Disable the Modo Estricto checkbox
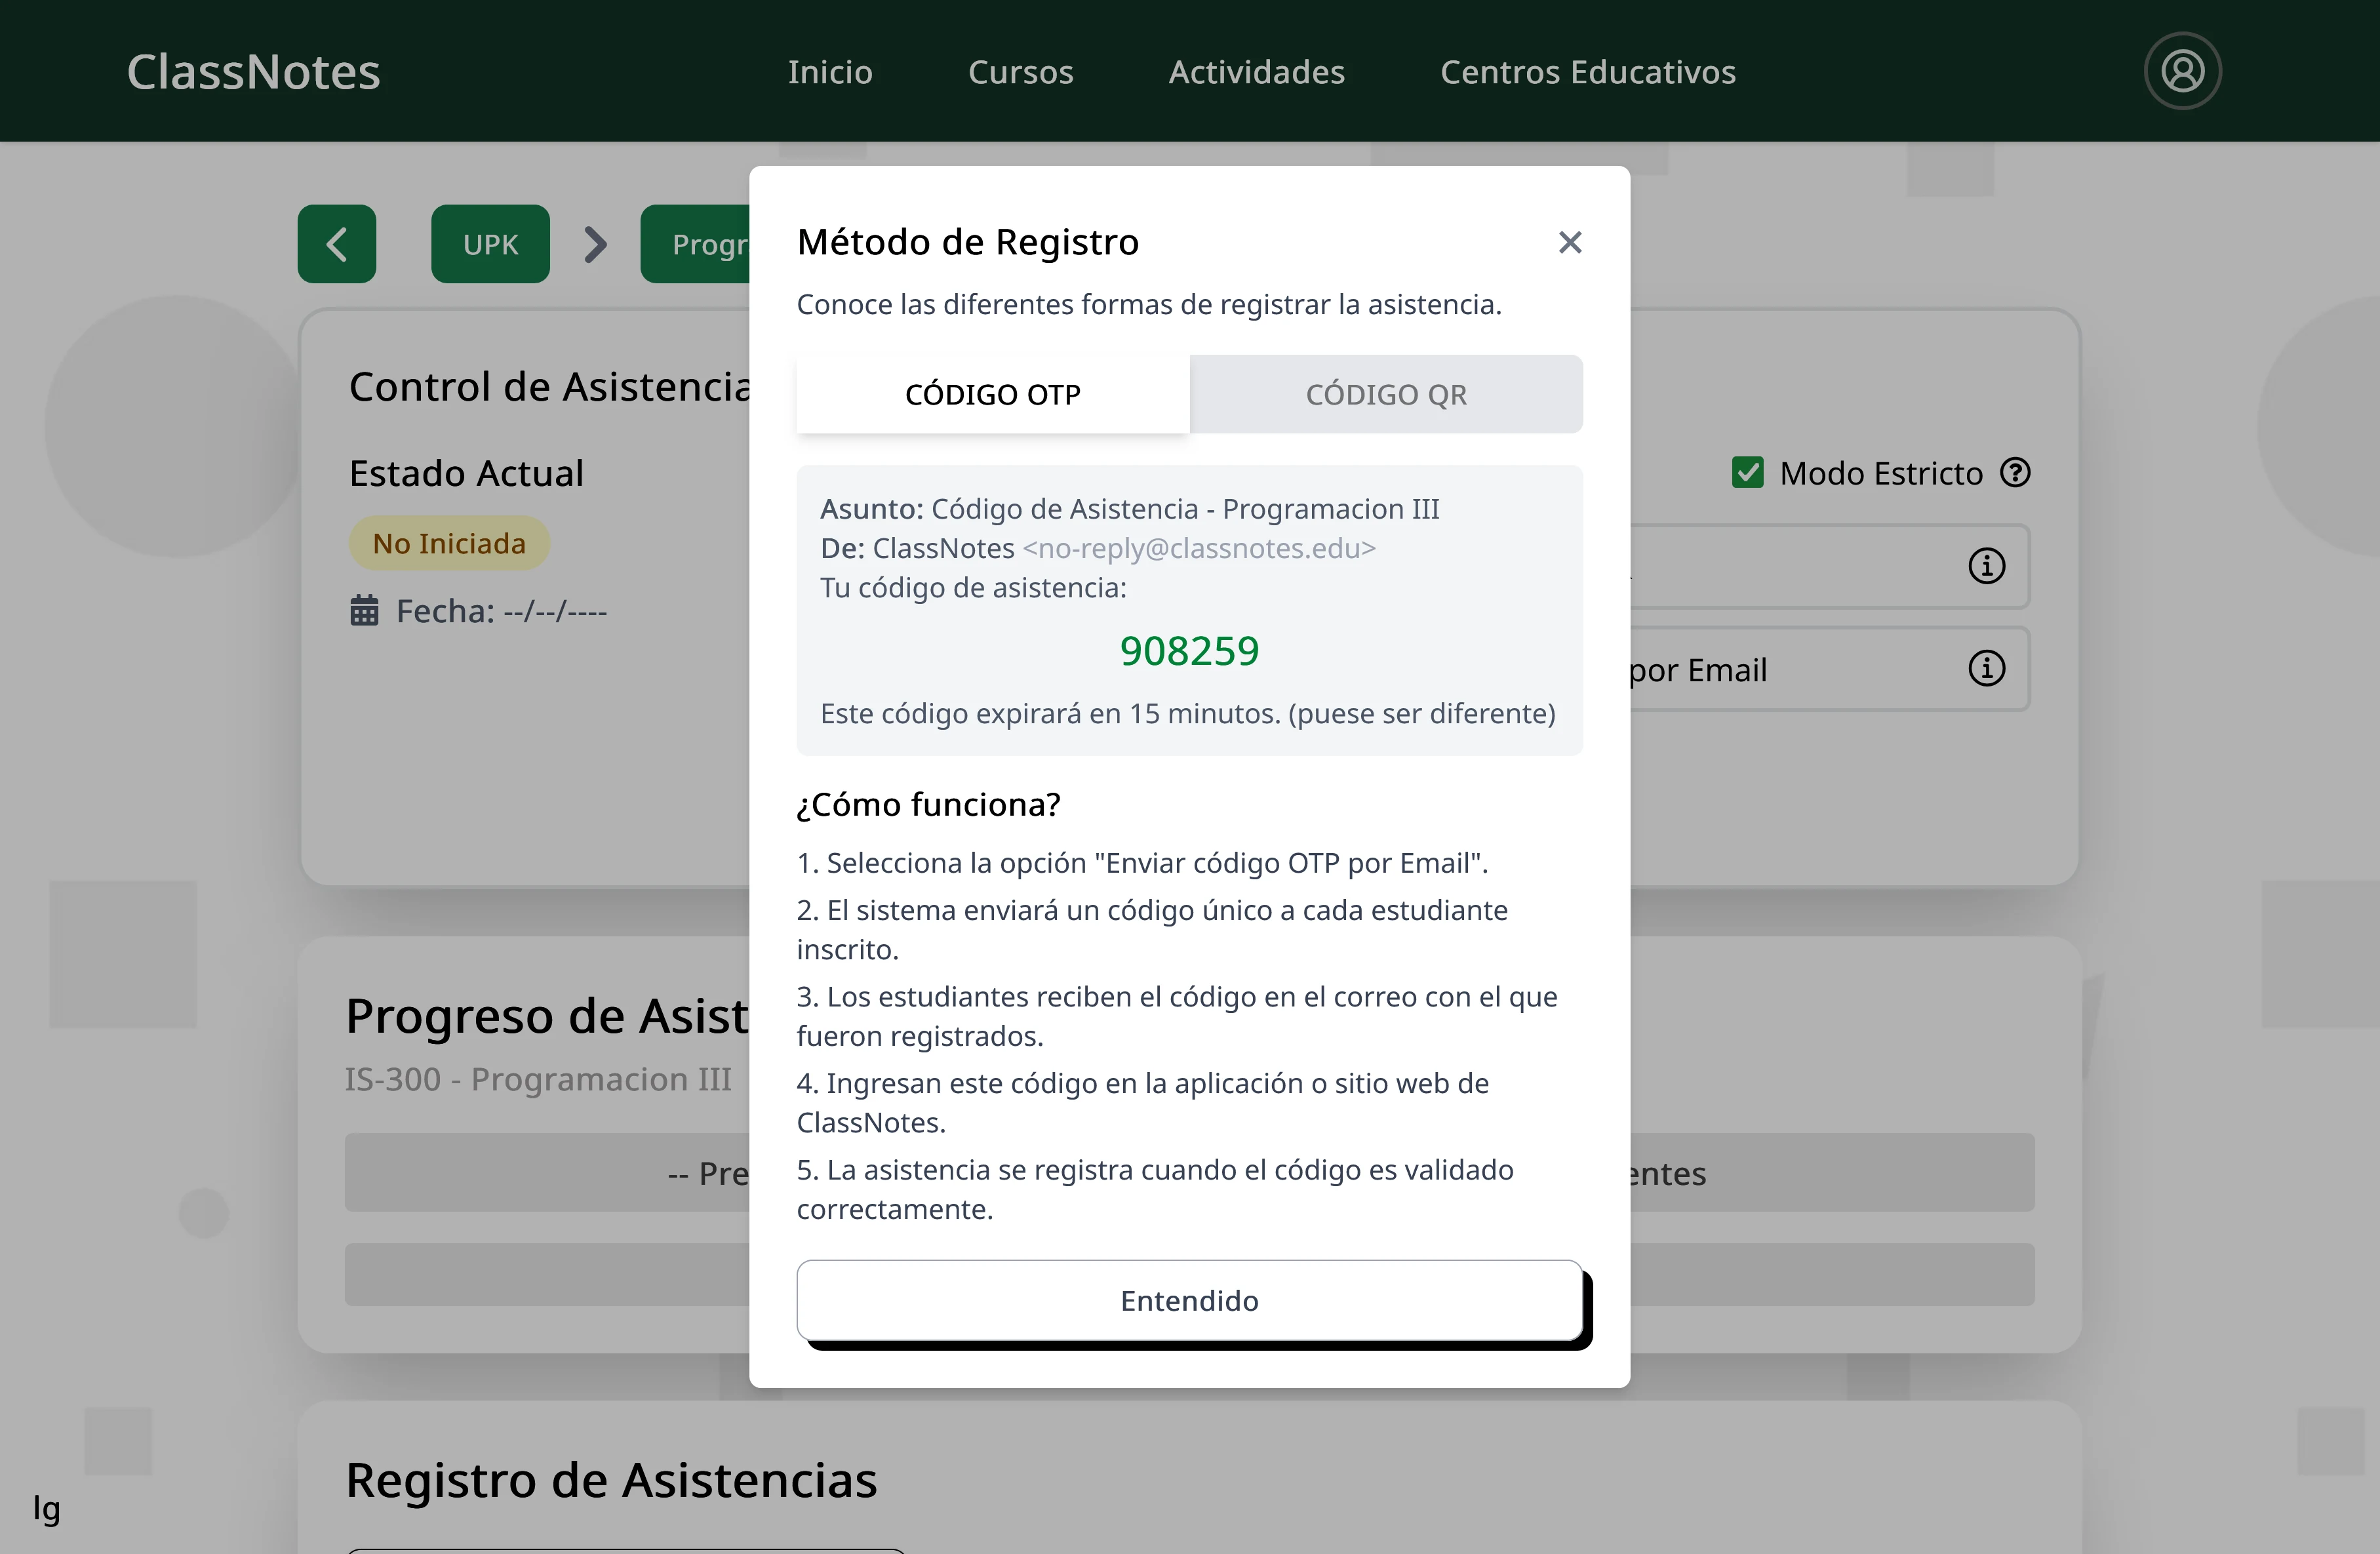The width and height of the screenshot is (2380, 1554). coord(1748,472)
